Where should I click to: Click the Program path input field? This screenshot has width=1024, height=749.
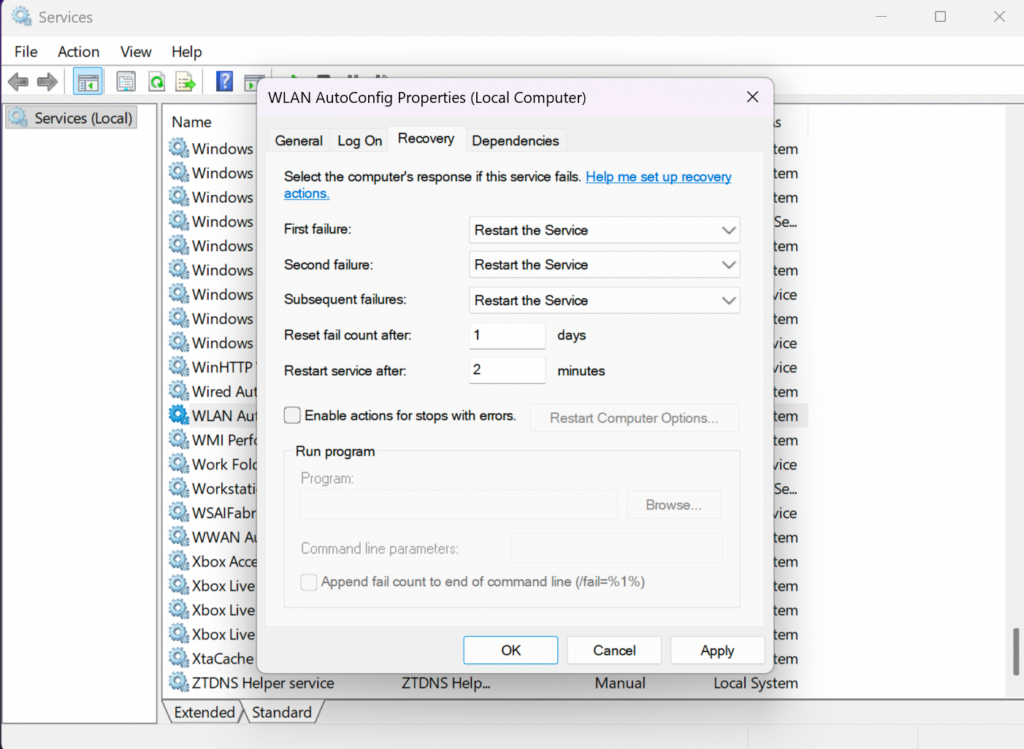(458, 505)
